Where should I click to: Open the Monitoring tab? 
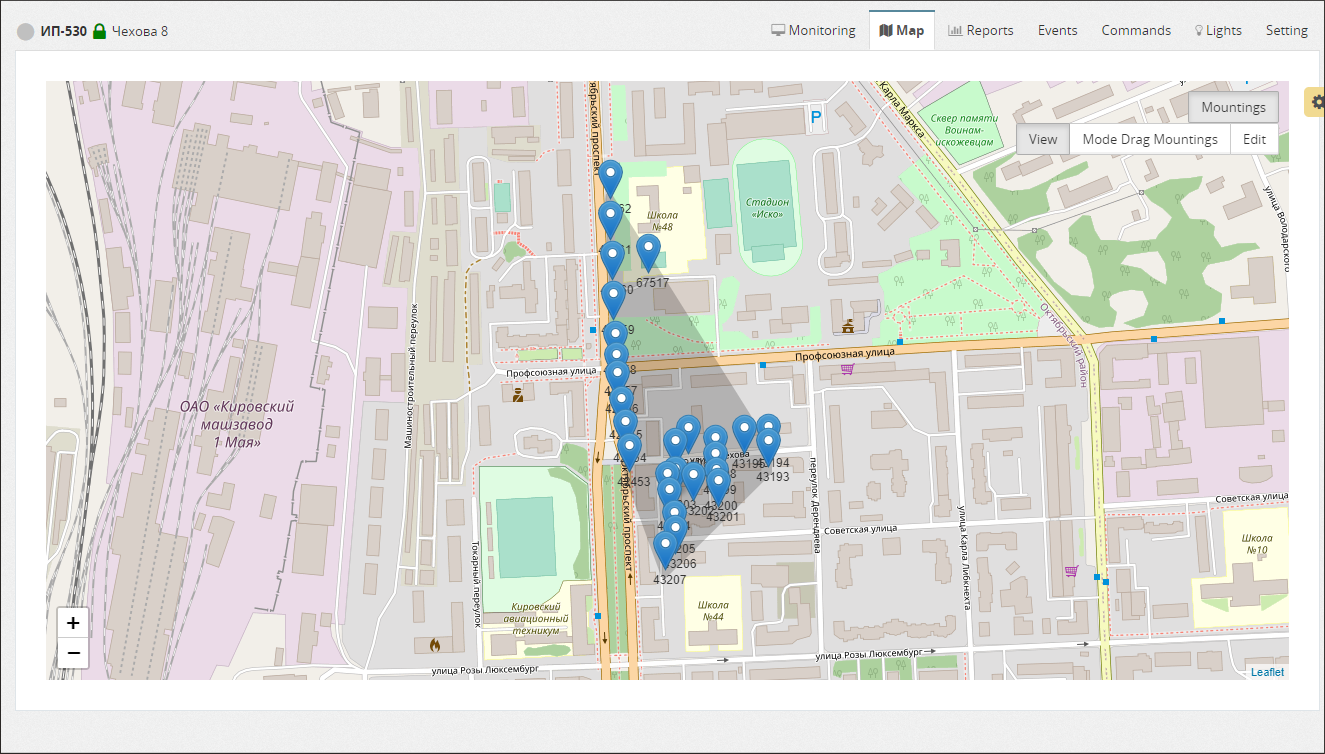click(x=813, y=30)
